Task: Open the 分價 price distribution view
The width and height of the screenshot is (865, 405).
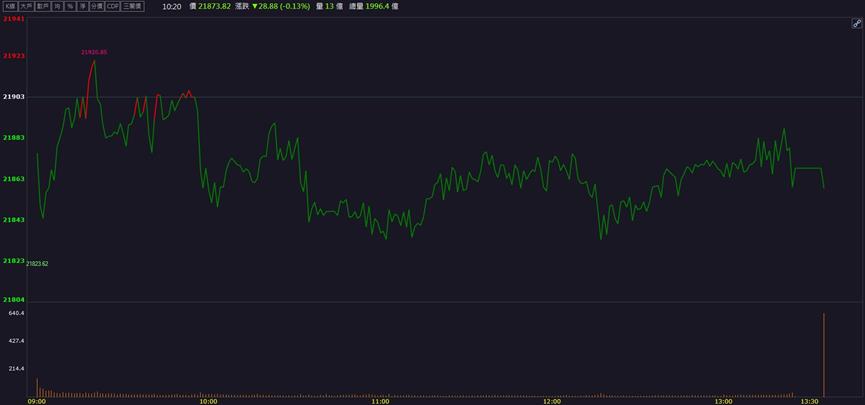Action: [x=97, y=6]
